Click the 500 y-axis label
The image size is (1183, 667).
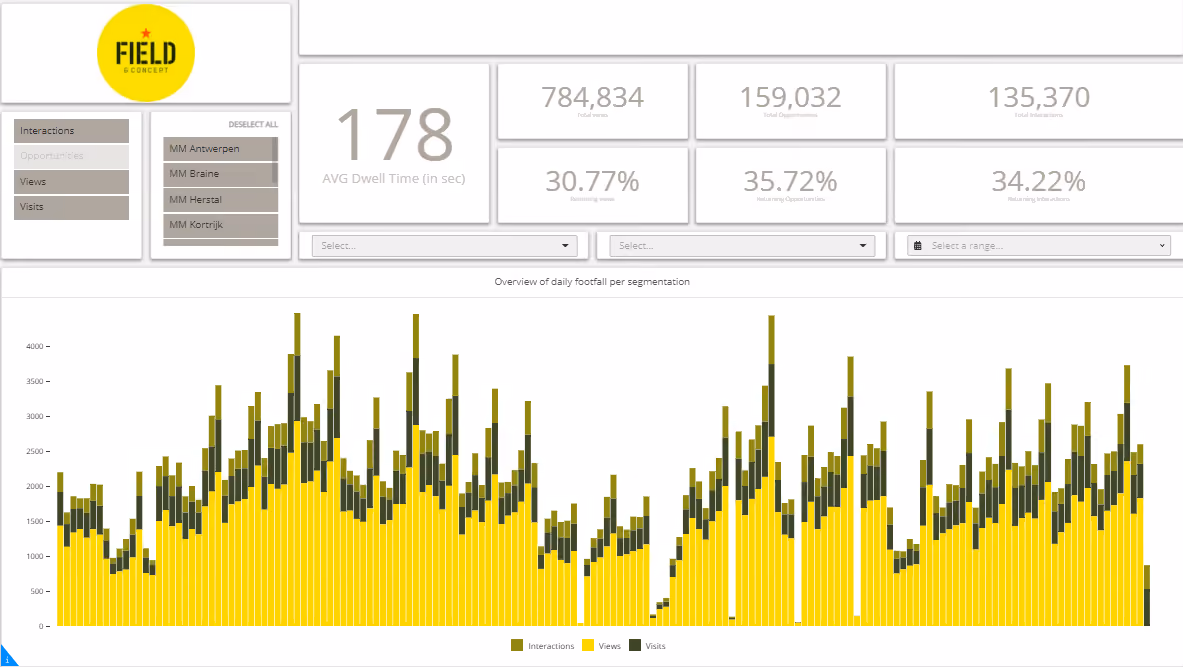pos(37,592)
